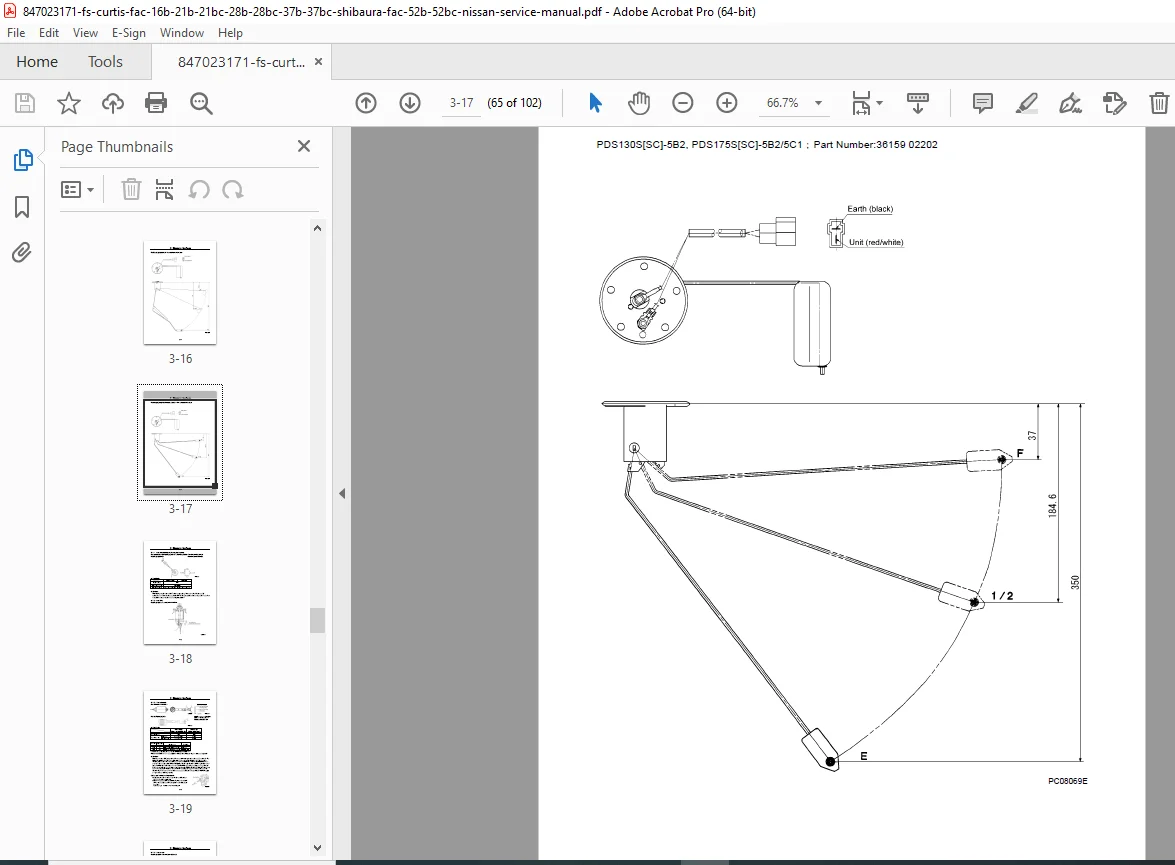Image resolution: width=1175 pixels, height=865 pixels.
Task: Activate the selection arrow tool
Action: pos(595,103)
